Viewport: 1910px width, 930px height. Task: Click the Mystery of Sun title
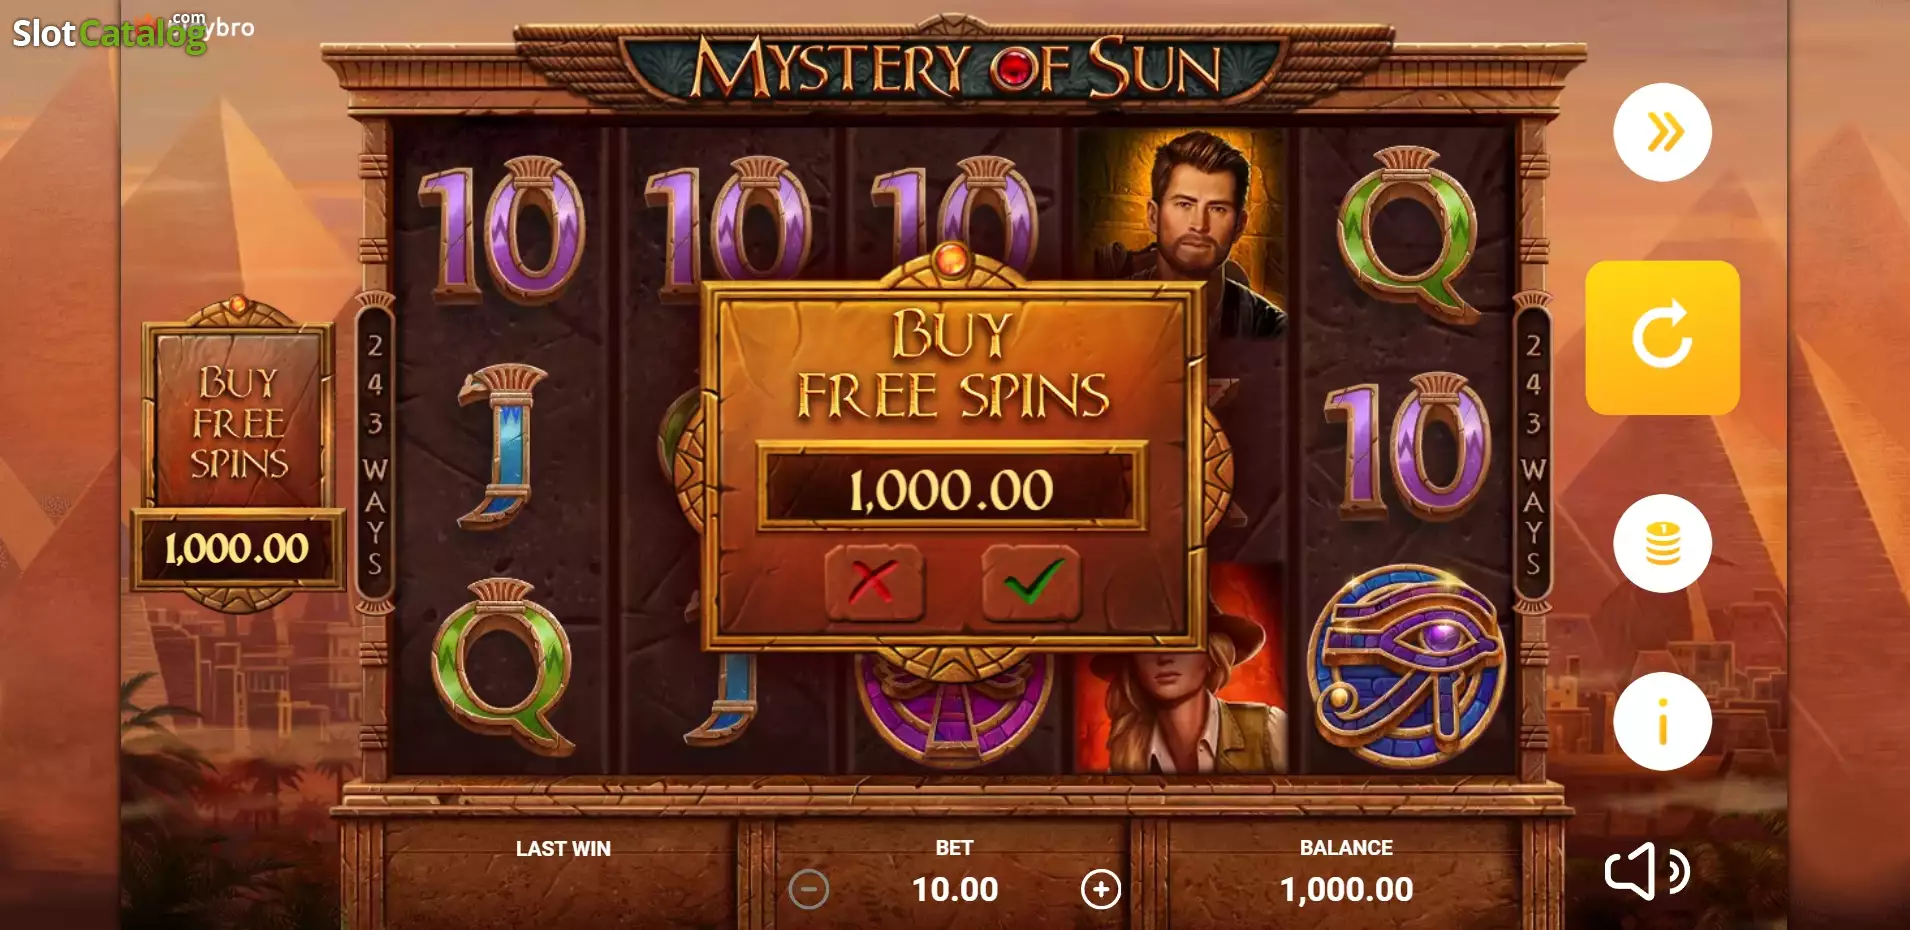pyautogui.click(x=955, y=68)
